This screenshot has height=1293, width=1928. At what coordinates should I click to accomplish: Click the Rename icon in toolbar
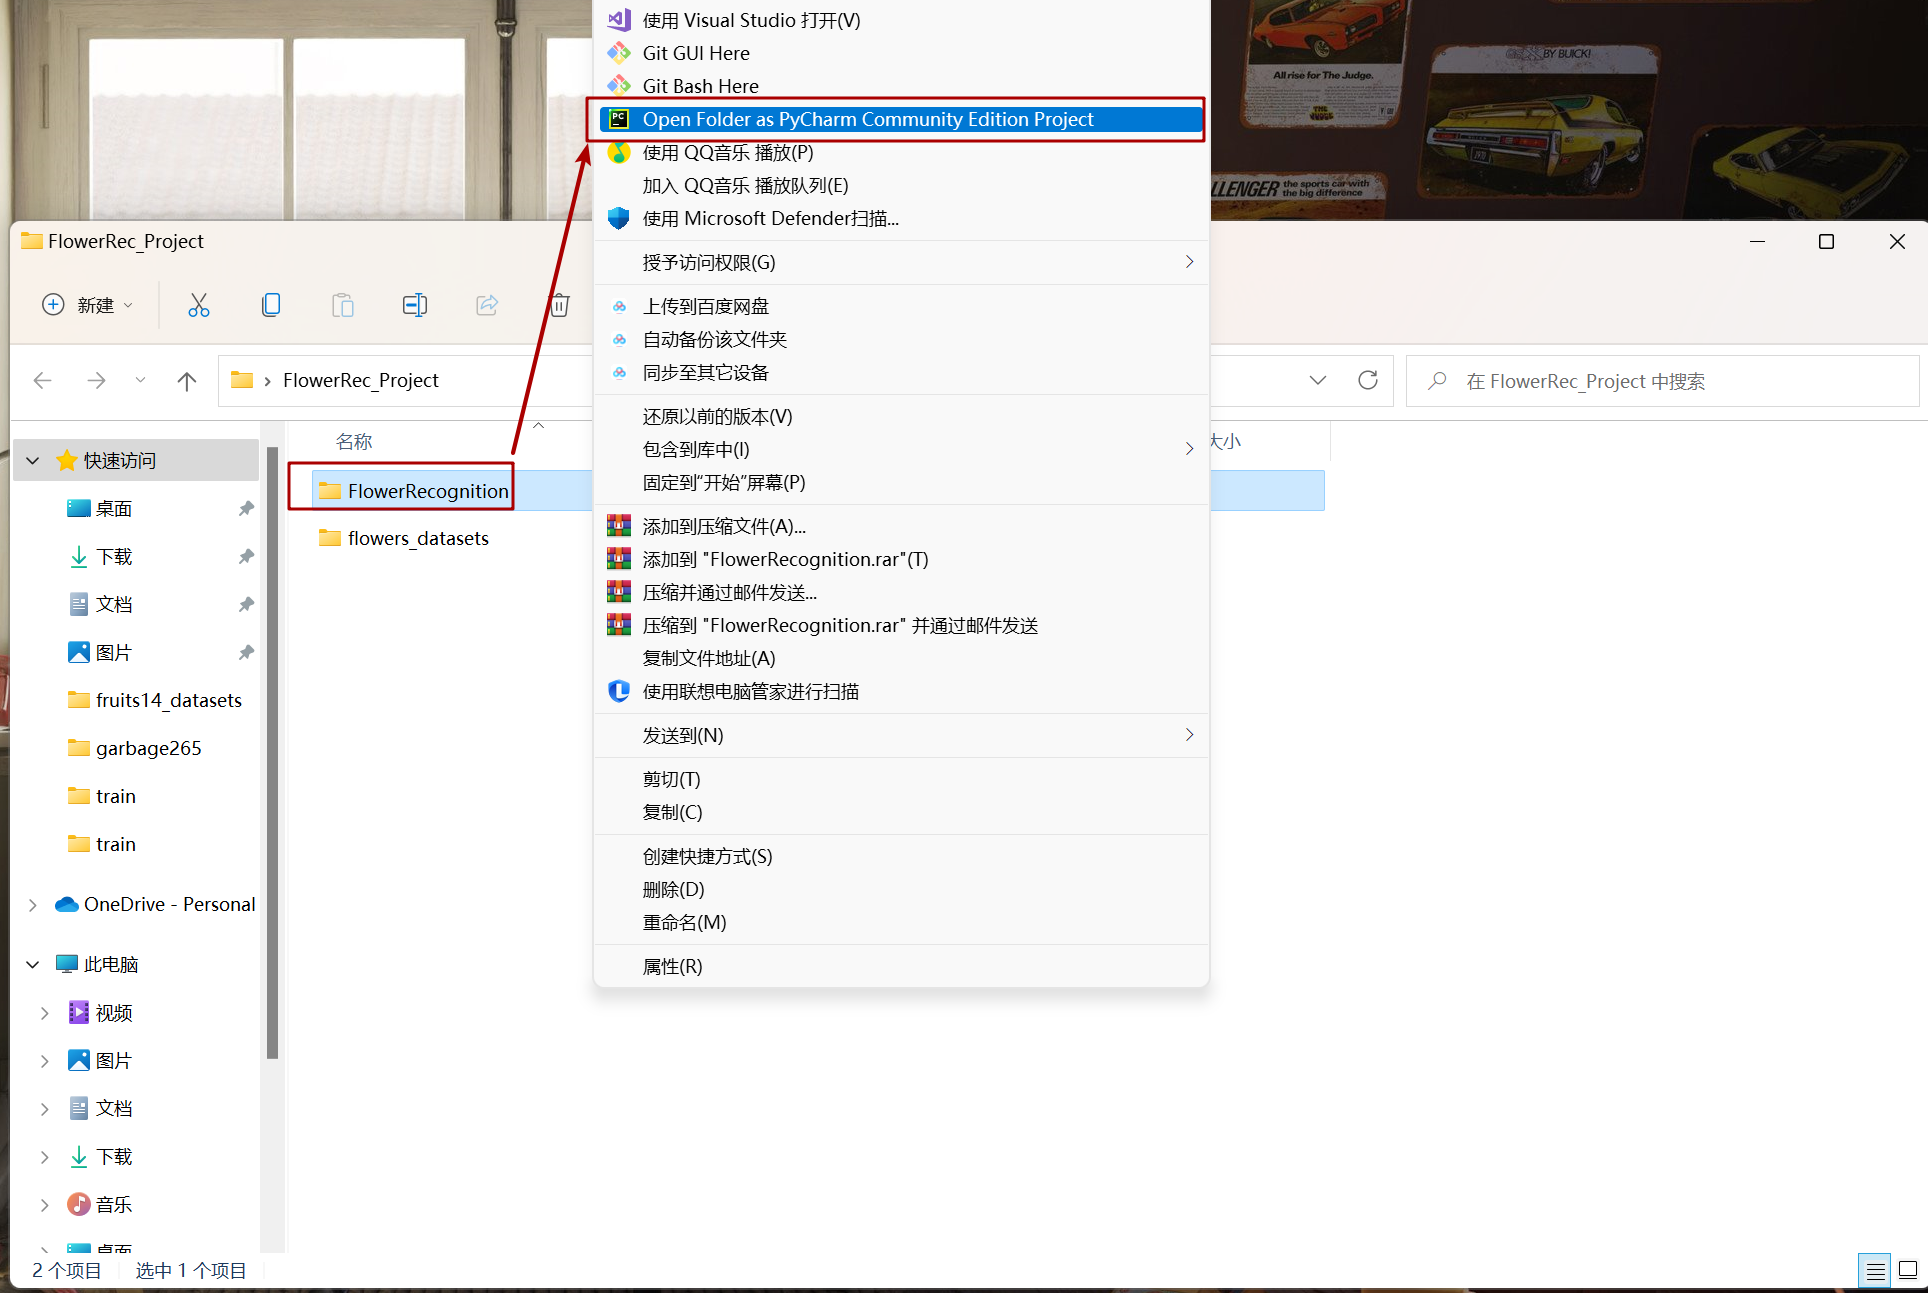(414, 305)
